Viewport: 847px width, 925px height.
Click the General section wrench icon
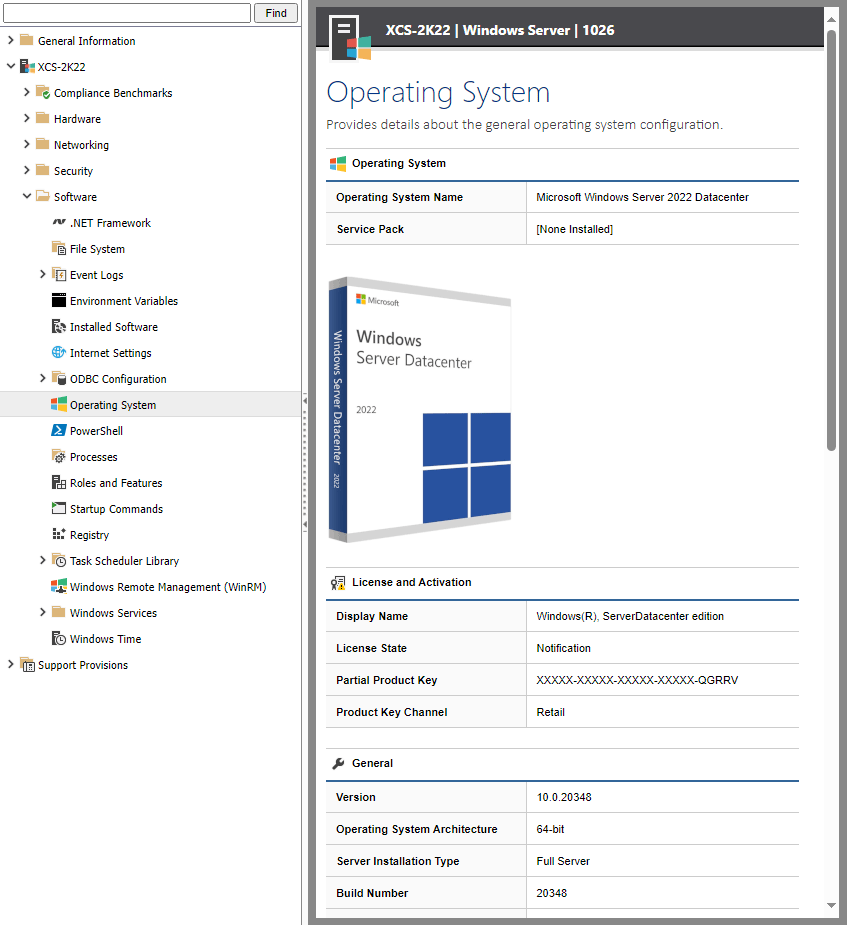pyautogui.click(x=338, y=763)
